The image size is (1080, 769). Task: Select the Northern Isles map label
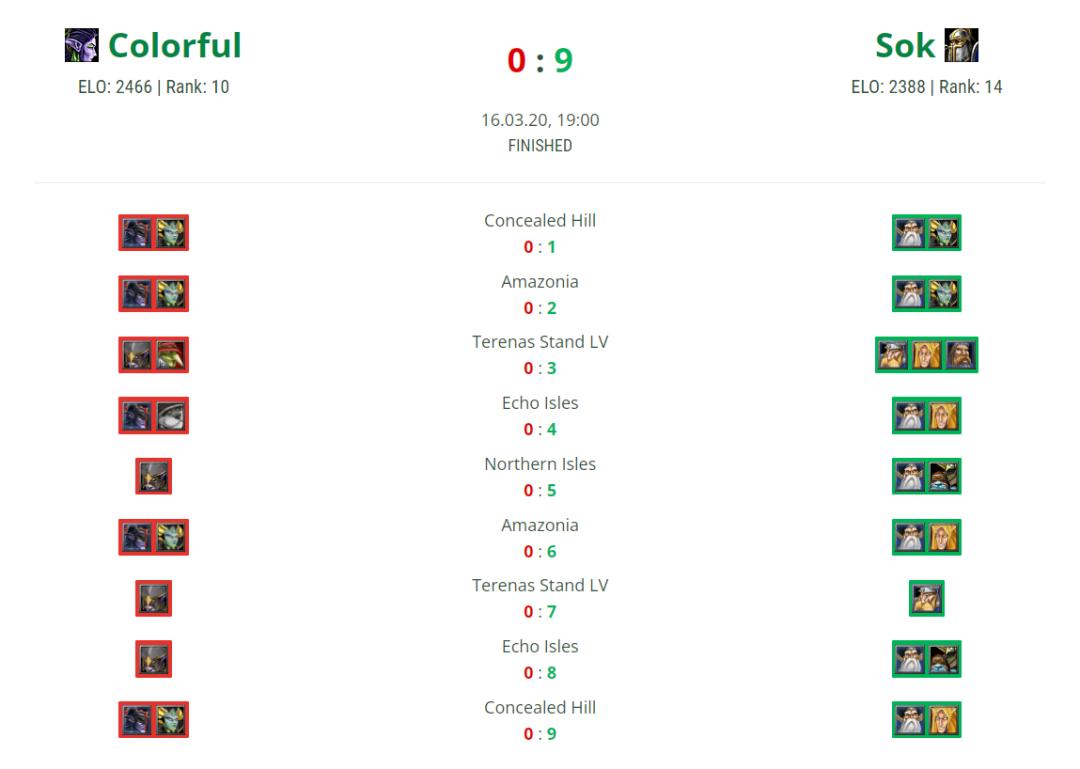(540, 464)
